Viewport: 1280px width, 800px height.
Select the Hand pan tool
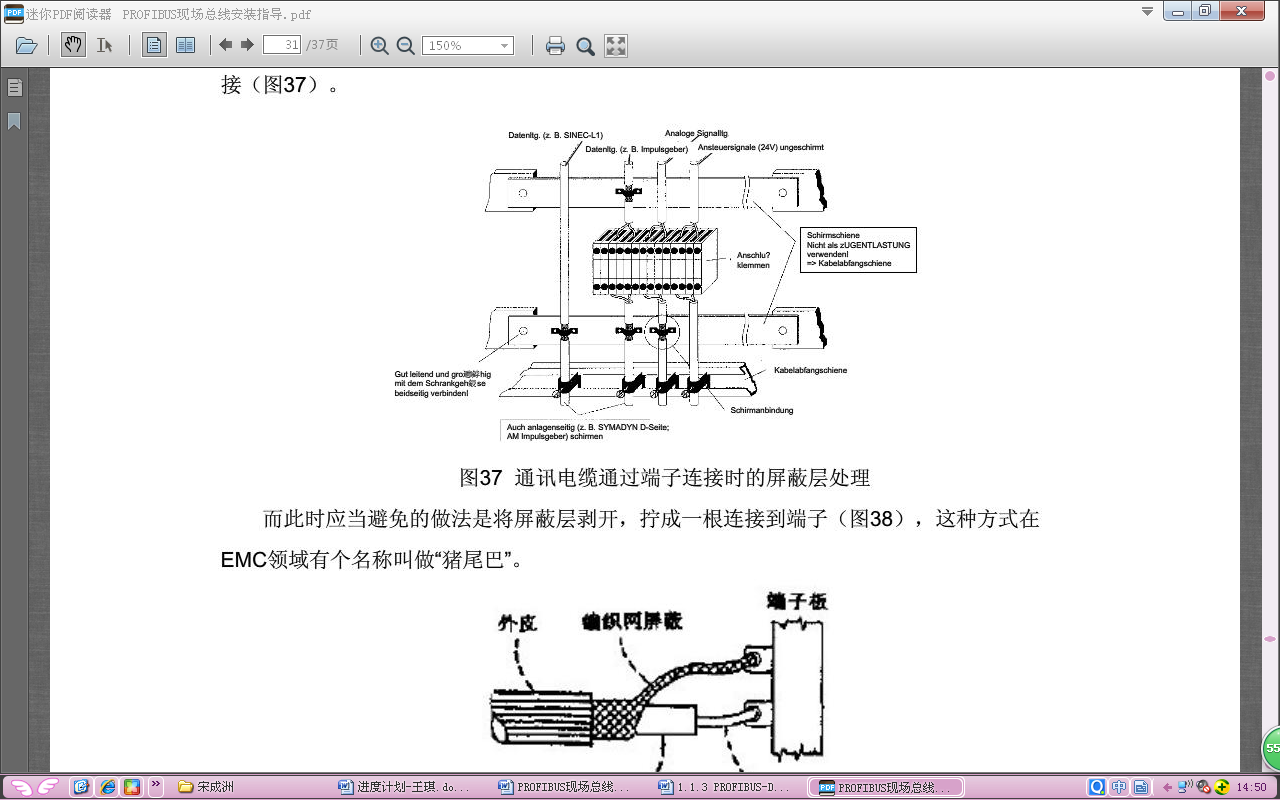pos(73,45)
